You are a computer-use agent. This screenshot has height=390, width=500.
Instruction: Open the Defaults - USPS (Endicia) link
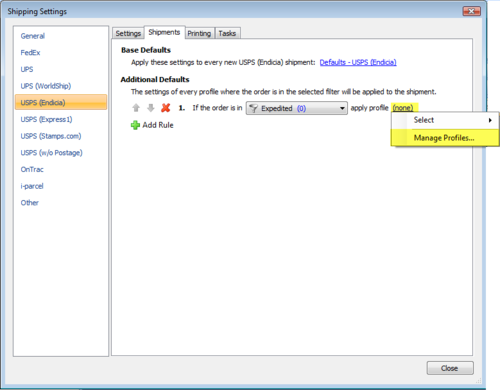click(358, 62)
